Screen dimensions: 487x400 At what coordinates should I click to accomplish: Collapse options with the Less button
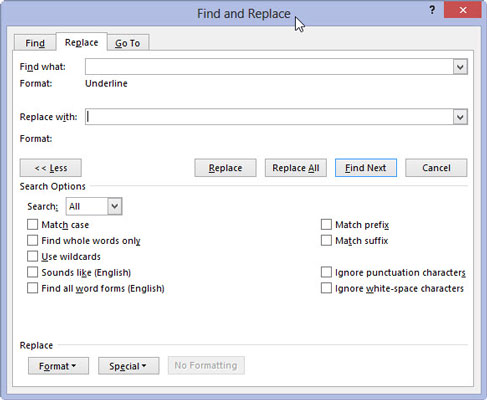(x=51, y=168)
